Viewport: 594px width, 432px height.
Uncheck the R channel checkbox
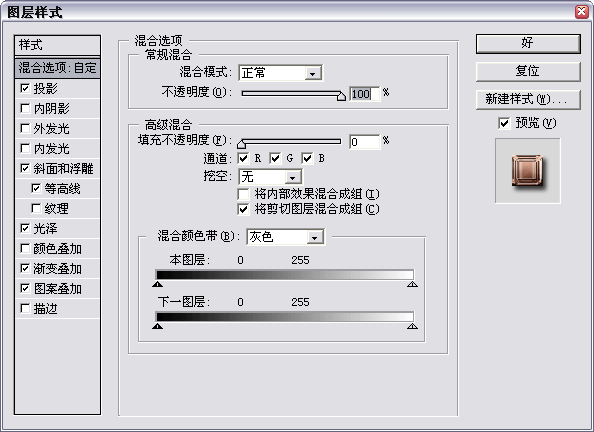point(243,158)
